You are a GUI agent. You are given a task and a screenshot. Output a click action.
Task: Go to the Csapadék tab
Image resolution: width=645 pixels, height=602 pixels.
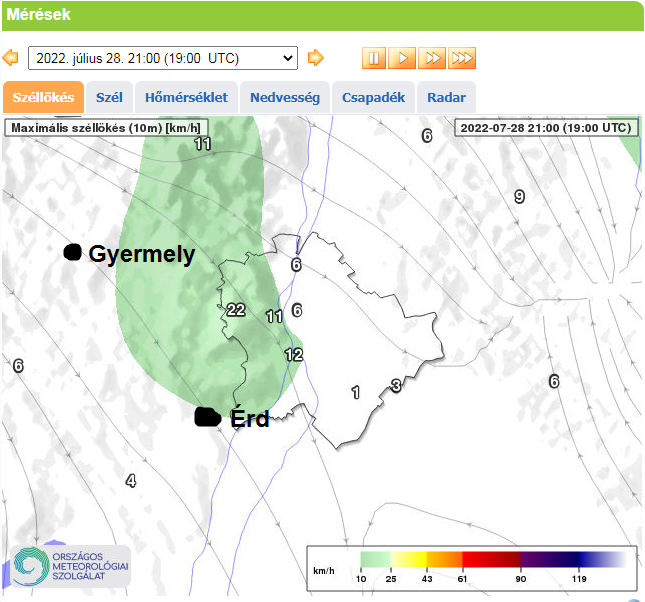coord(373,98)
